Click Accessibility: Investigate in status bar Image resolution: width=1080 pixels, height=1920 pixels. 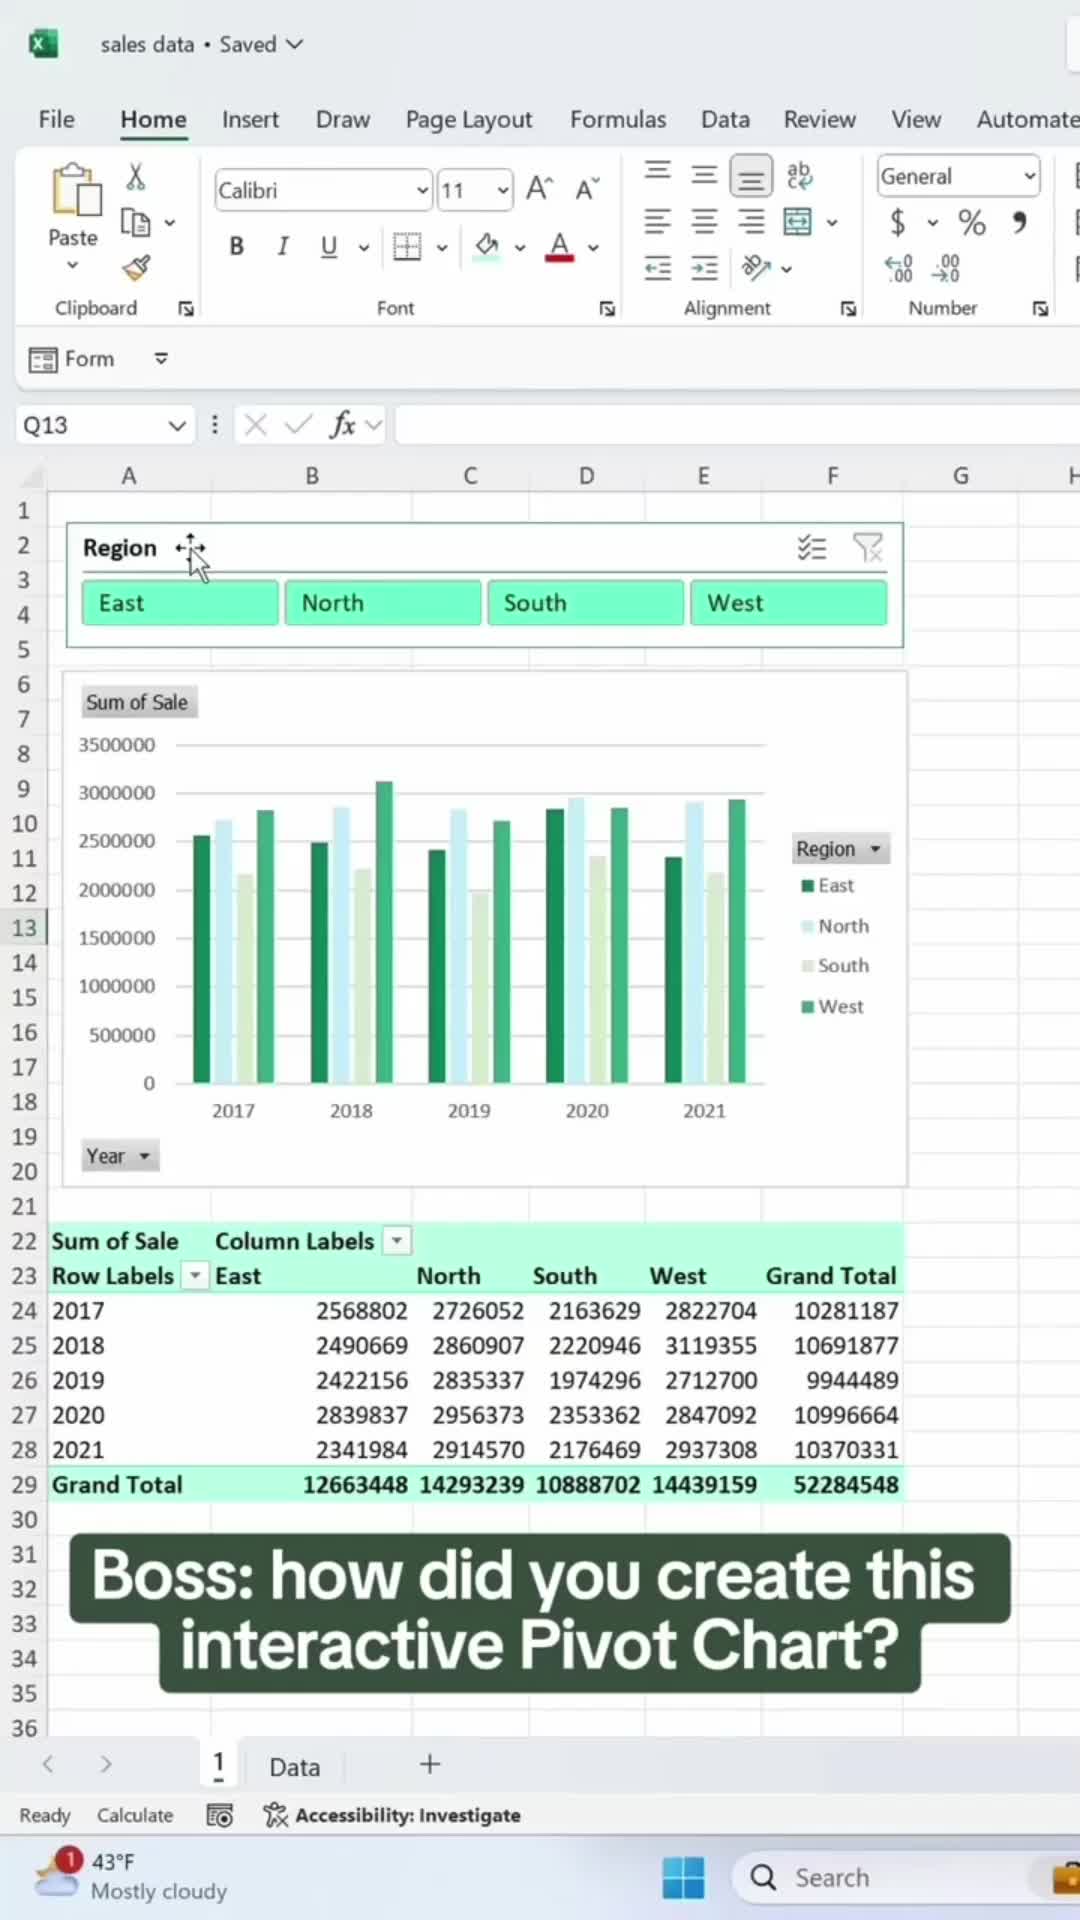392,1815
